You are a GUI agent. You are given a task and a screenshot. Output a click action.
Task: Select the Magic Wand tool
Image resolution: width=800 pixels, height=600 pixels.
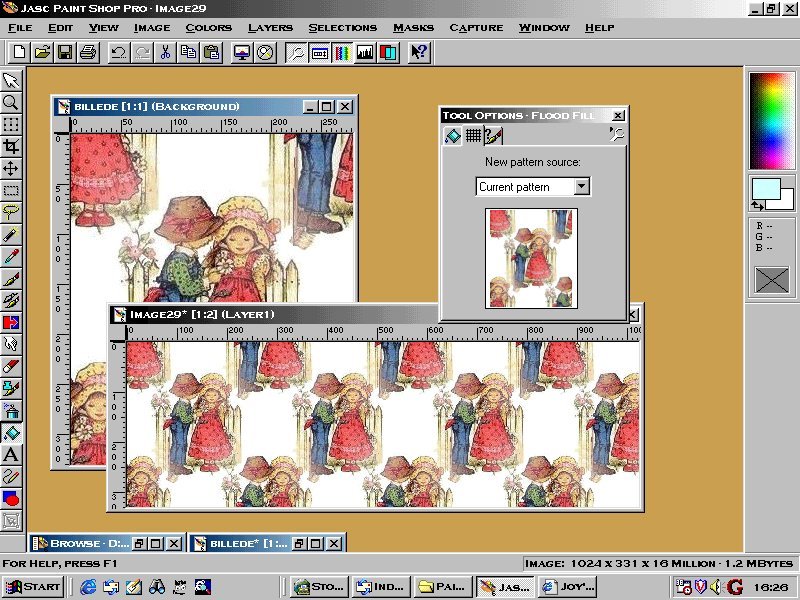(x=11, y=234)
